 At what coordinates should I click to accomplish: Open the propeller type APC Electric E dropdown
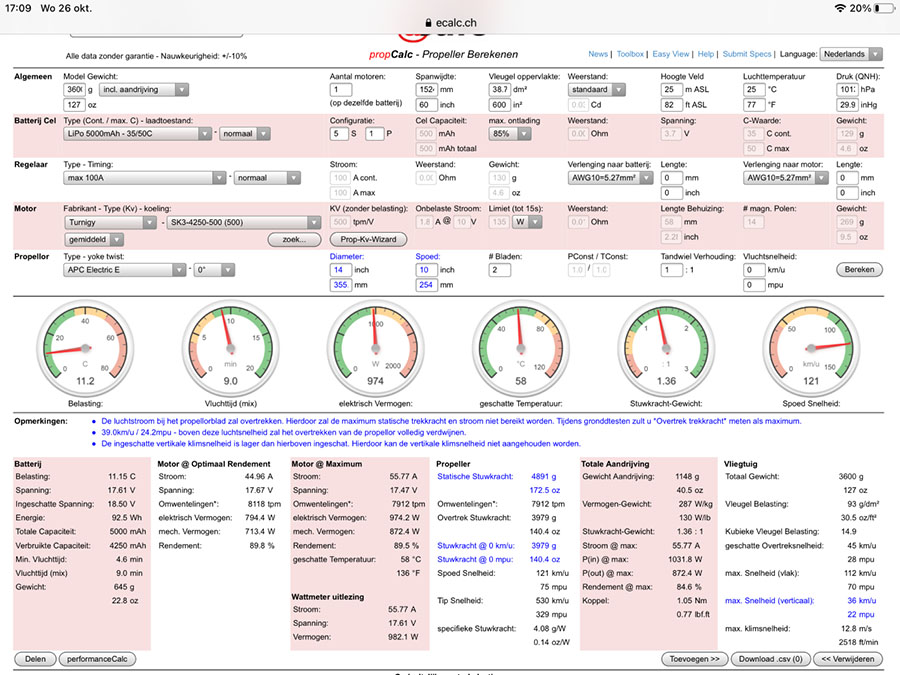click(125, 270)
